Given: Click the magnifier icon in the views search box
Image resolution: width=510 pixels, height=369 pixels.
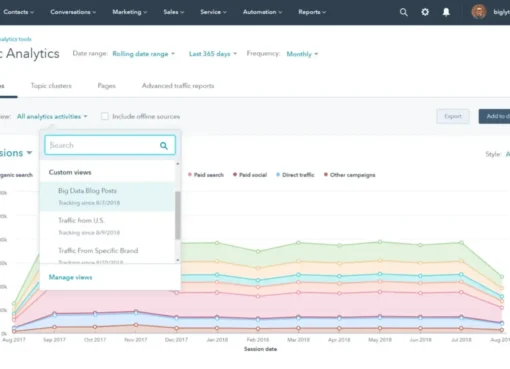Looking at the screenshot, I should (x=164, y=145).
